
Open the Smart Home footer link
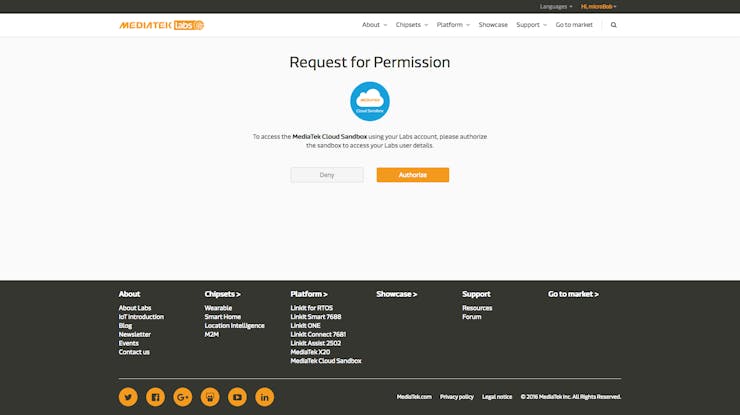[x=223, y=317]
